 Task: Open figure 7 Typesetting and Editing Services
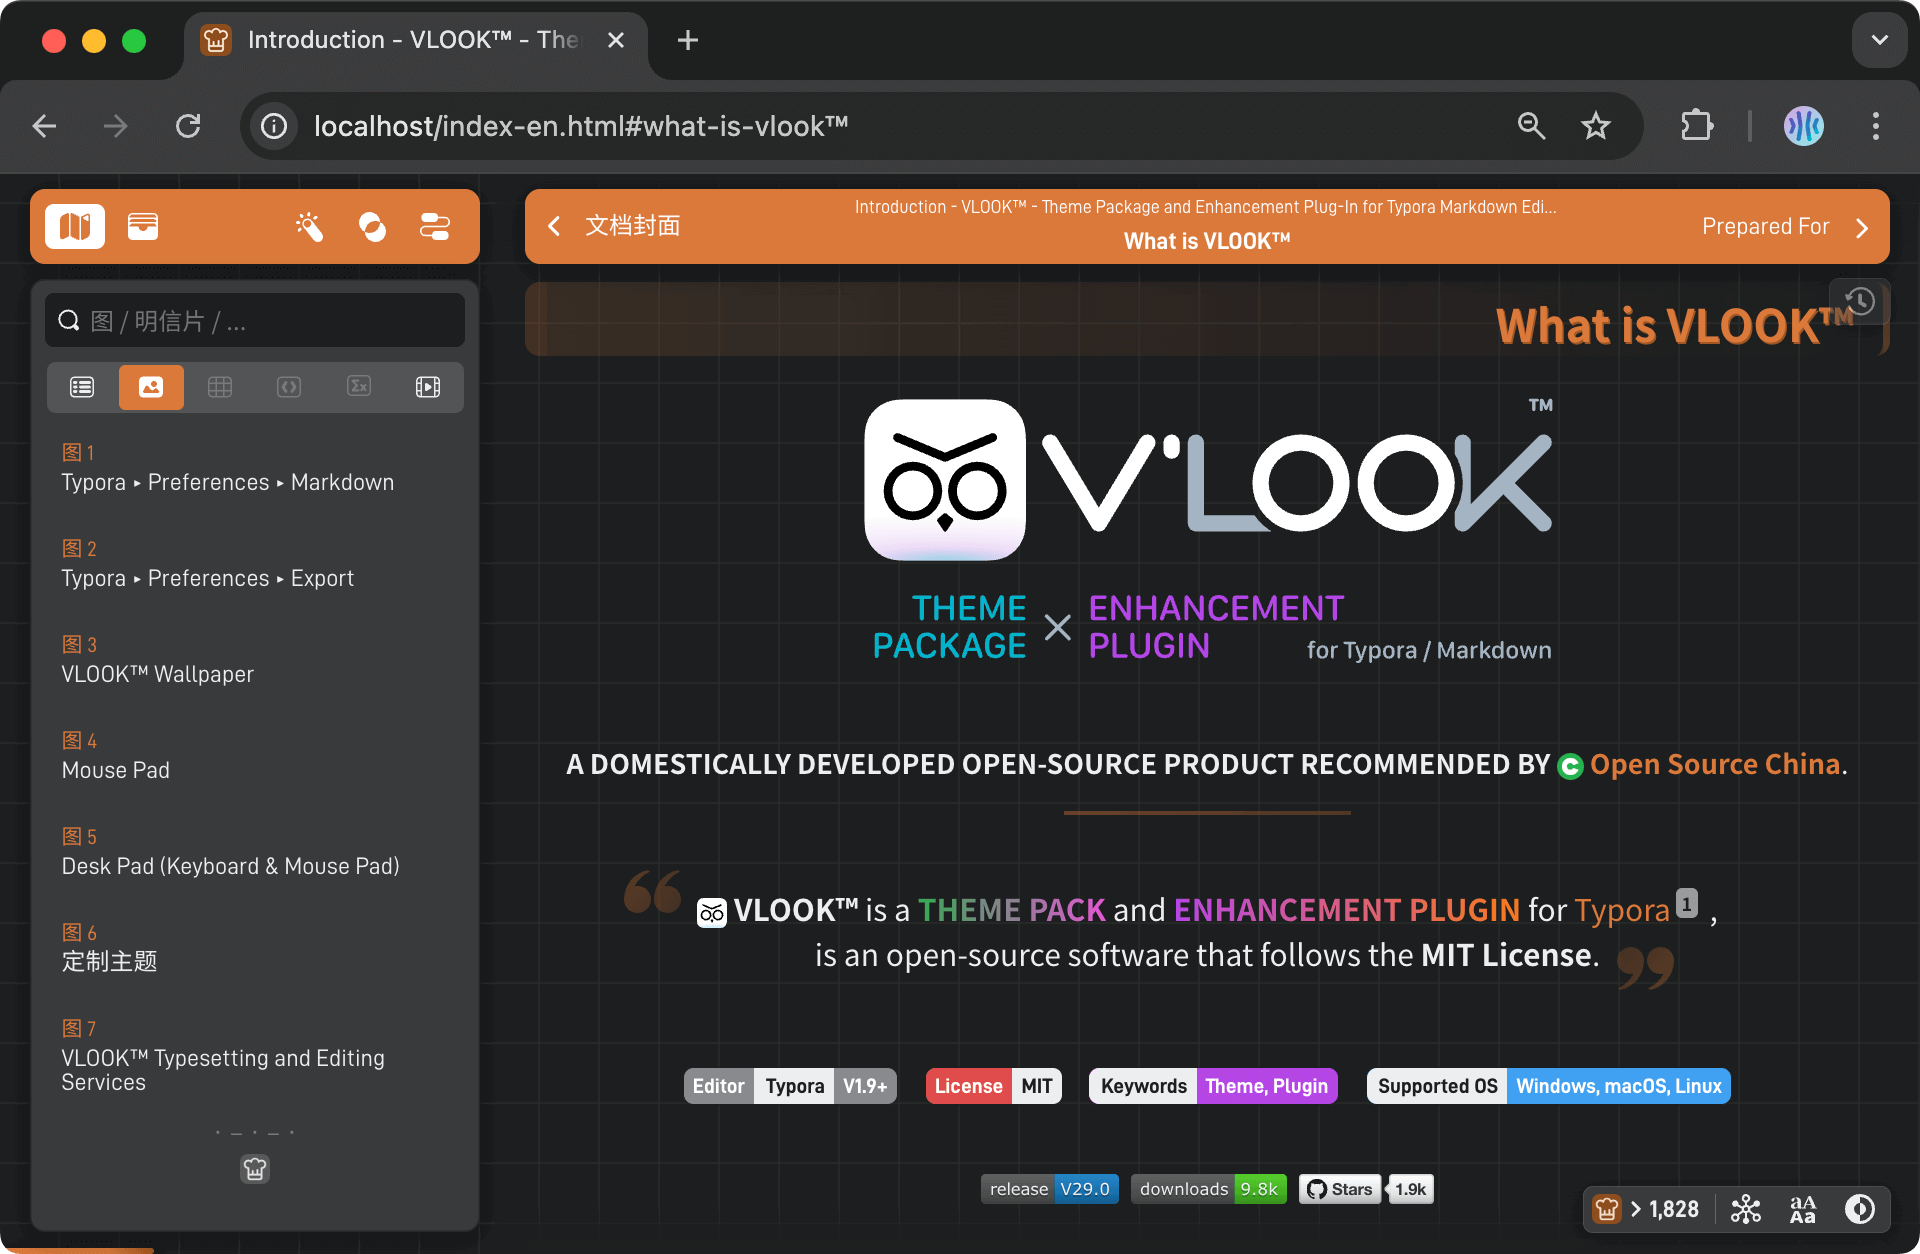[223, 1056]
